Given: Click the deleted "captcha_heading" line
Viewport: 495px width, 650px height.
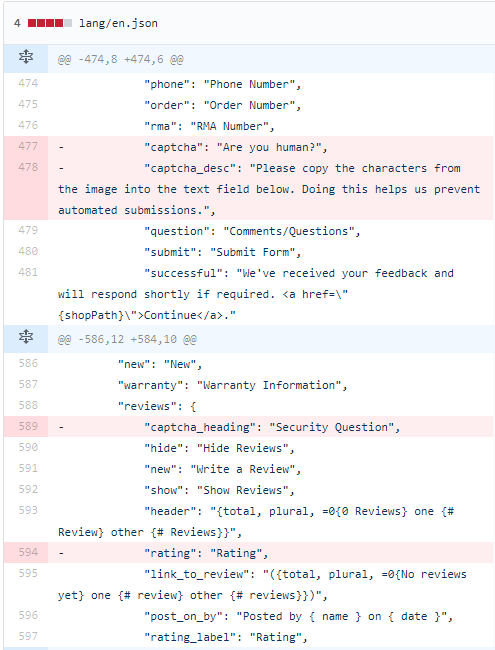Looking at the screenshot, I should (x=271, y=427).
